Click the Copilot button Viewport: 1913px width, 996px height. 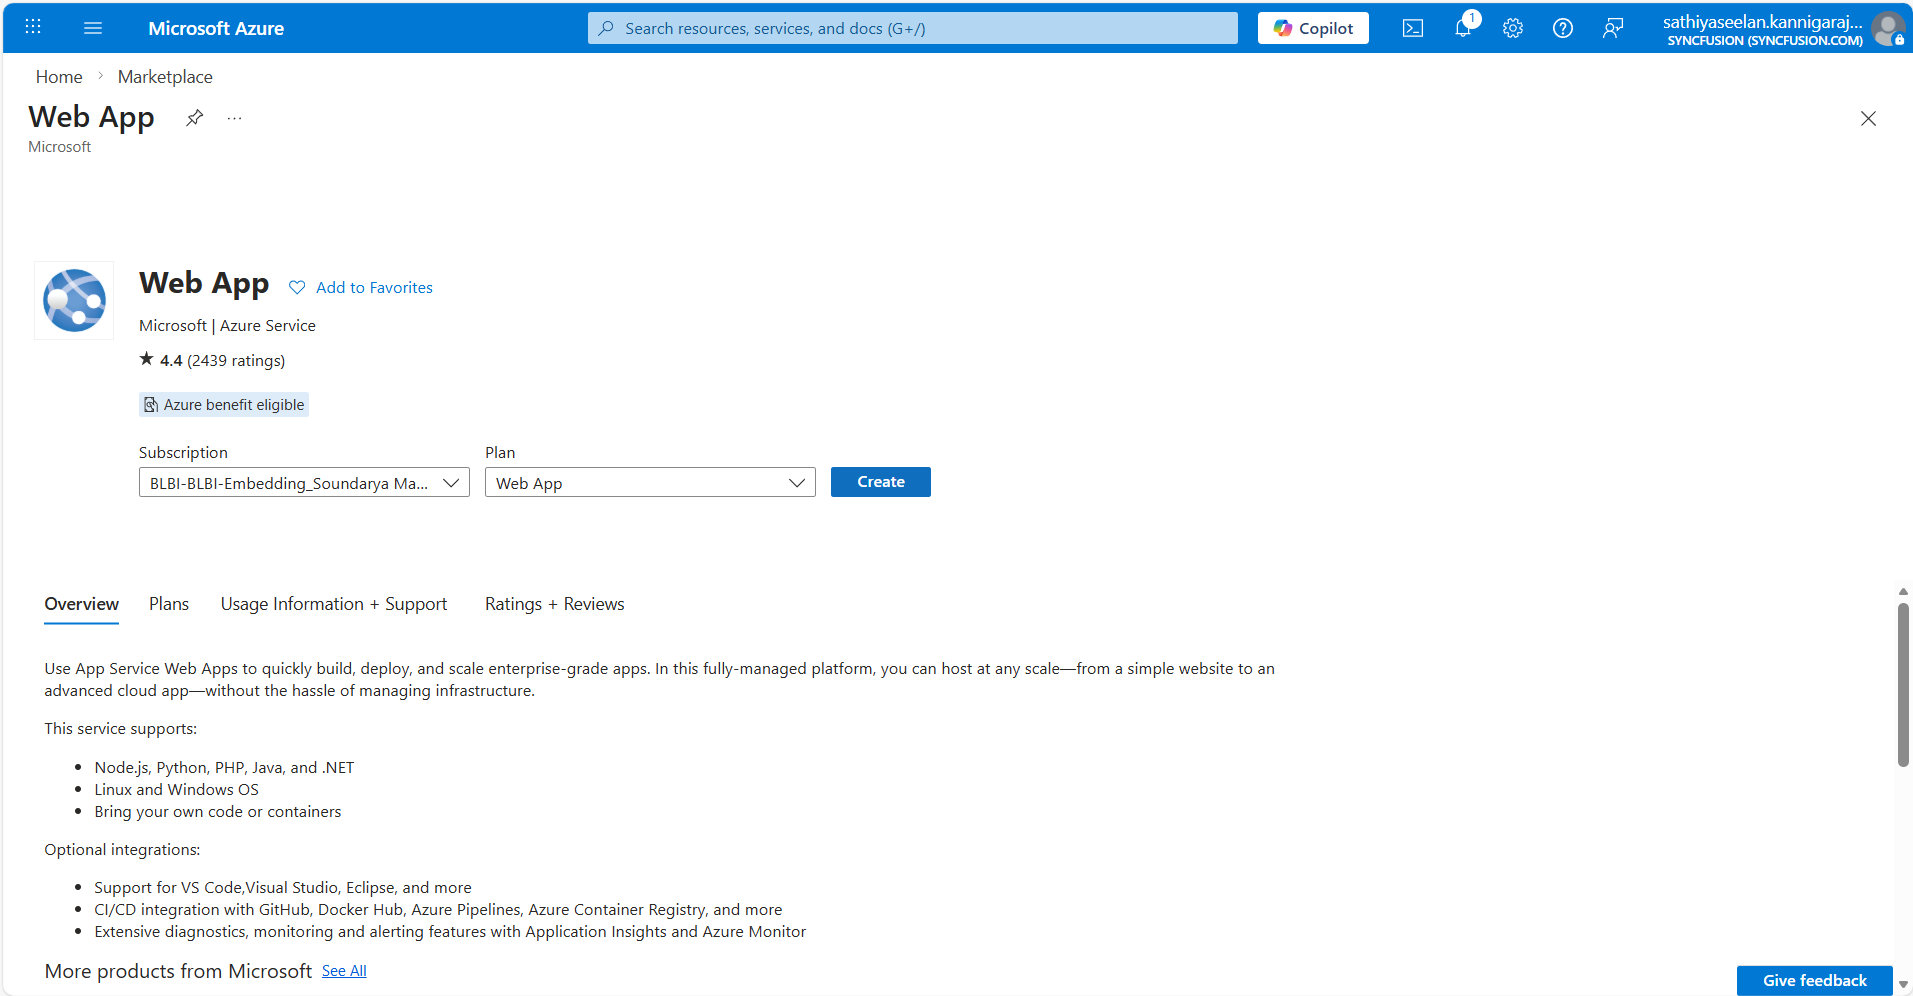pyautogui.click(x=1313, y=28)
